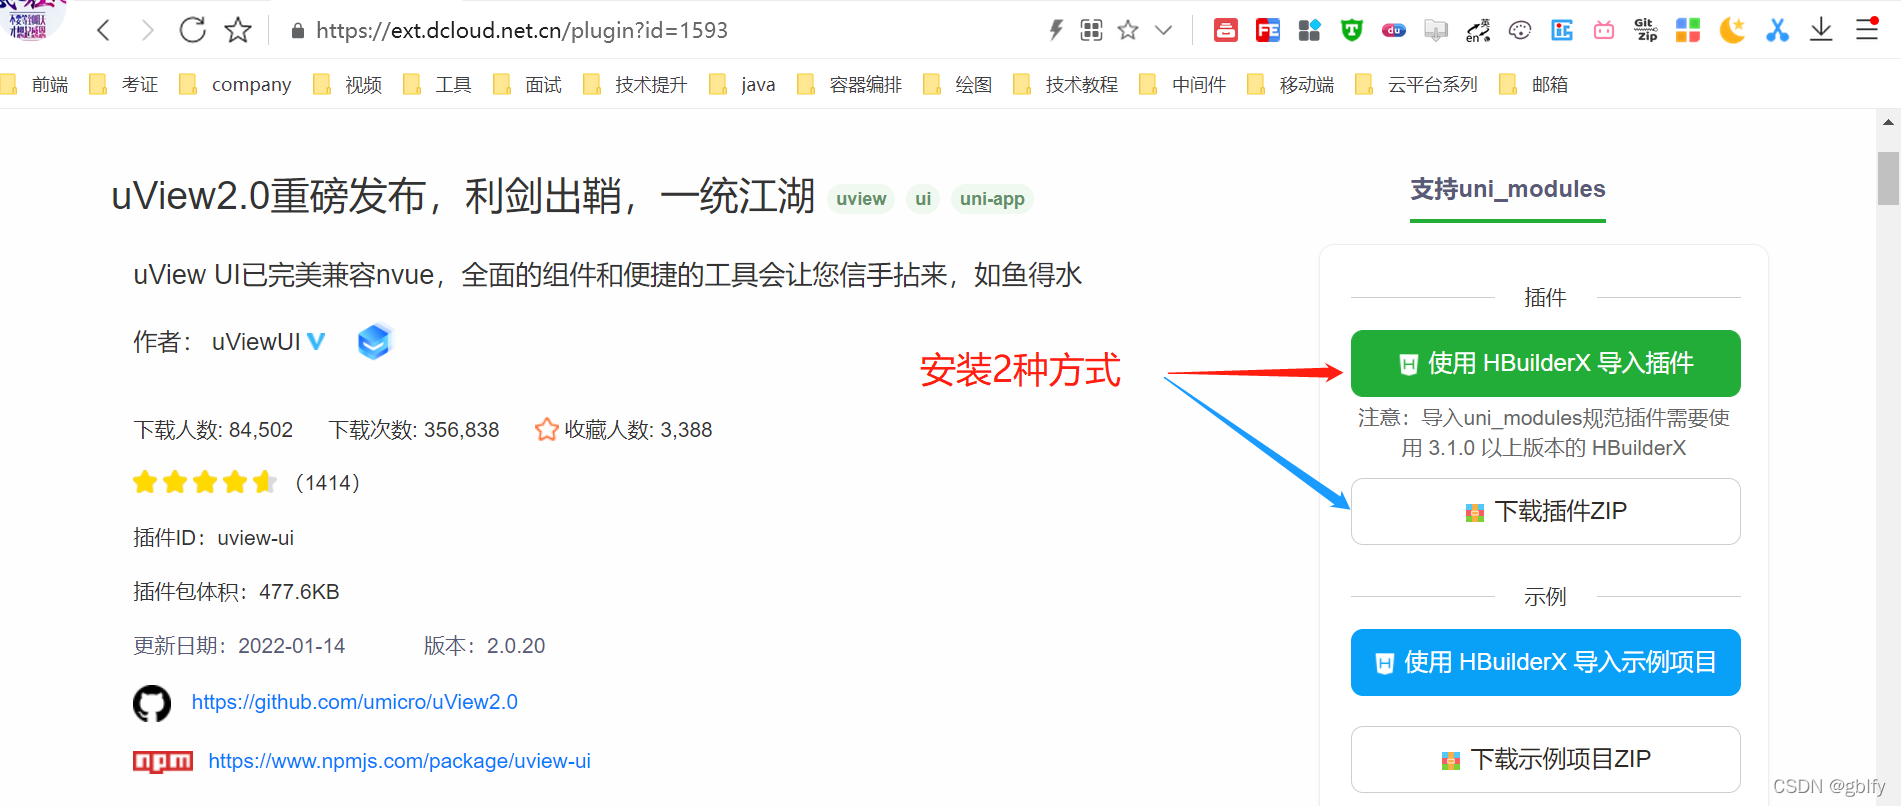Open the 邮箱 bookmark folder
Screen dimensions: 1901x806
point(1534,85)
